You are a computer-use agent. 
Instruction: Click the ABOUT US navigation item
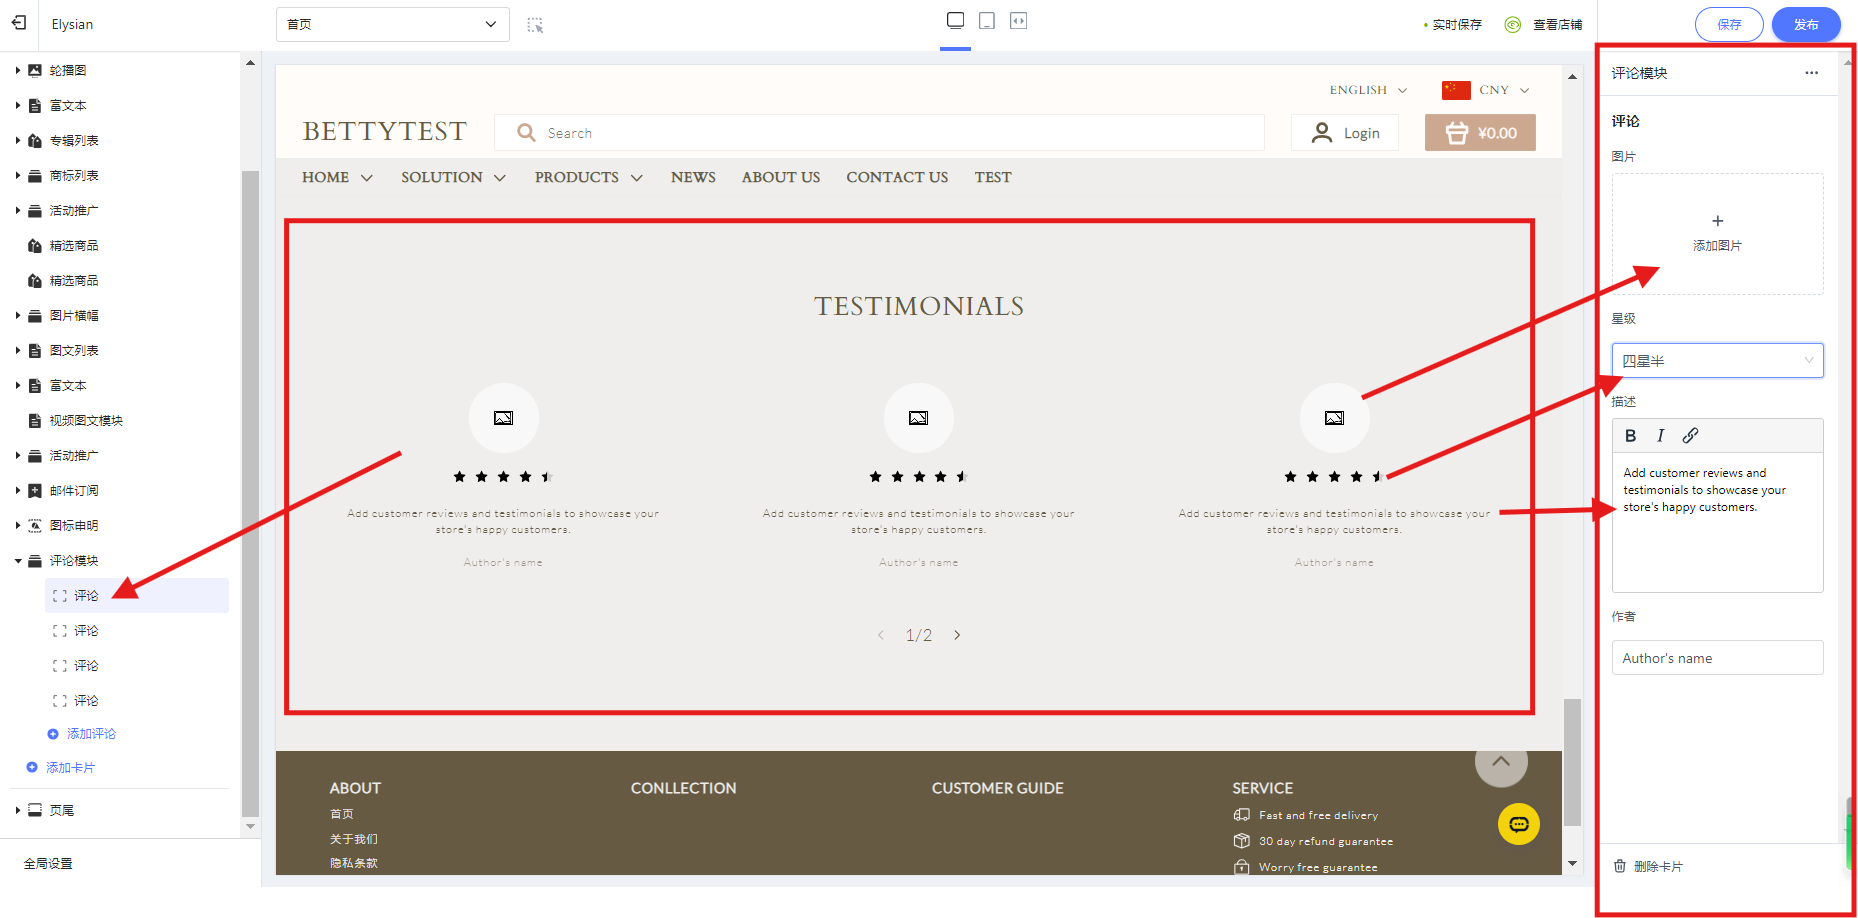coord(780,177)
